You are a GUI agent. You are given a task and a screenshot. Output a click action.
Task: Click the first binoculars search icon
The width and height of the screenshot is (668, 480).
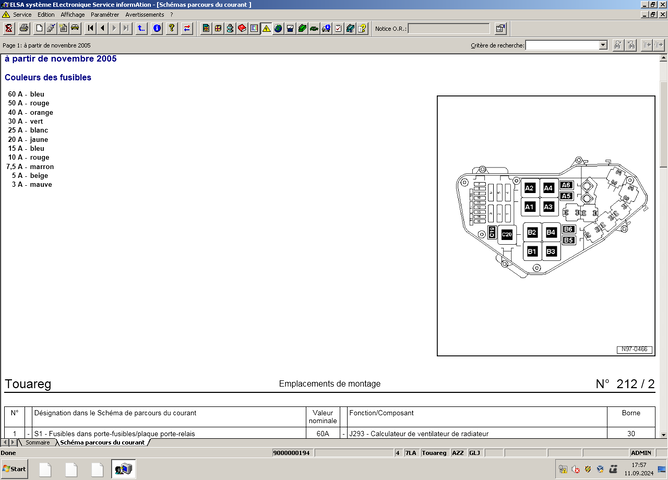point(618,45)
